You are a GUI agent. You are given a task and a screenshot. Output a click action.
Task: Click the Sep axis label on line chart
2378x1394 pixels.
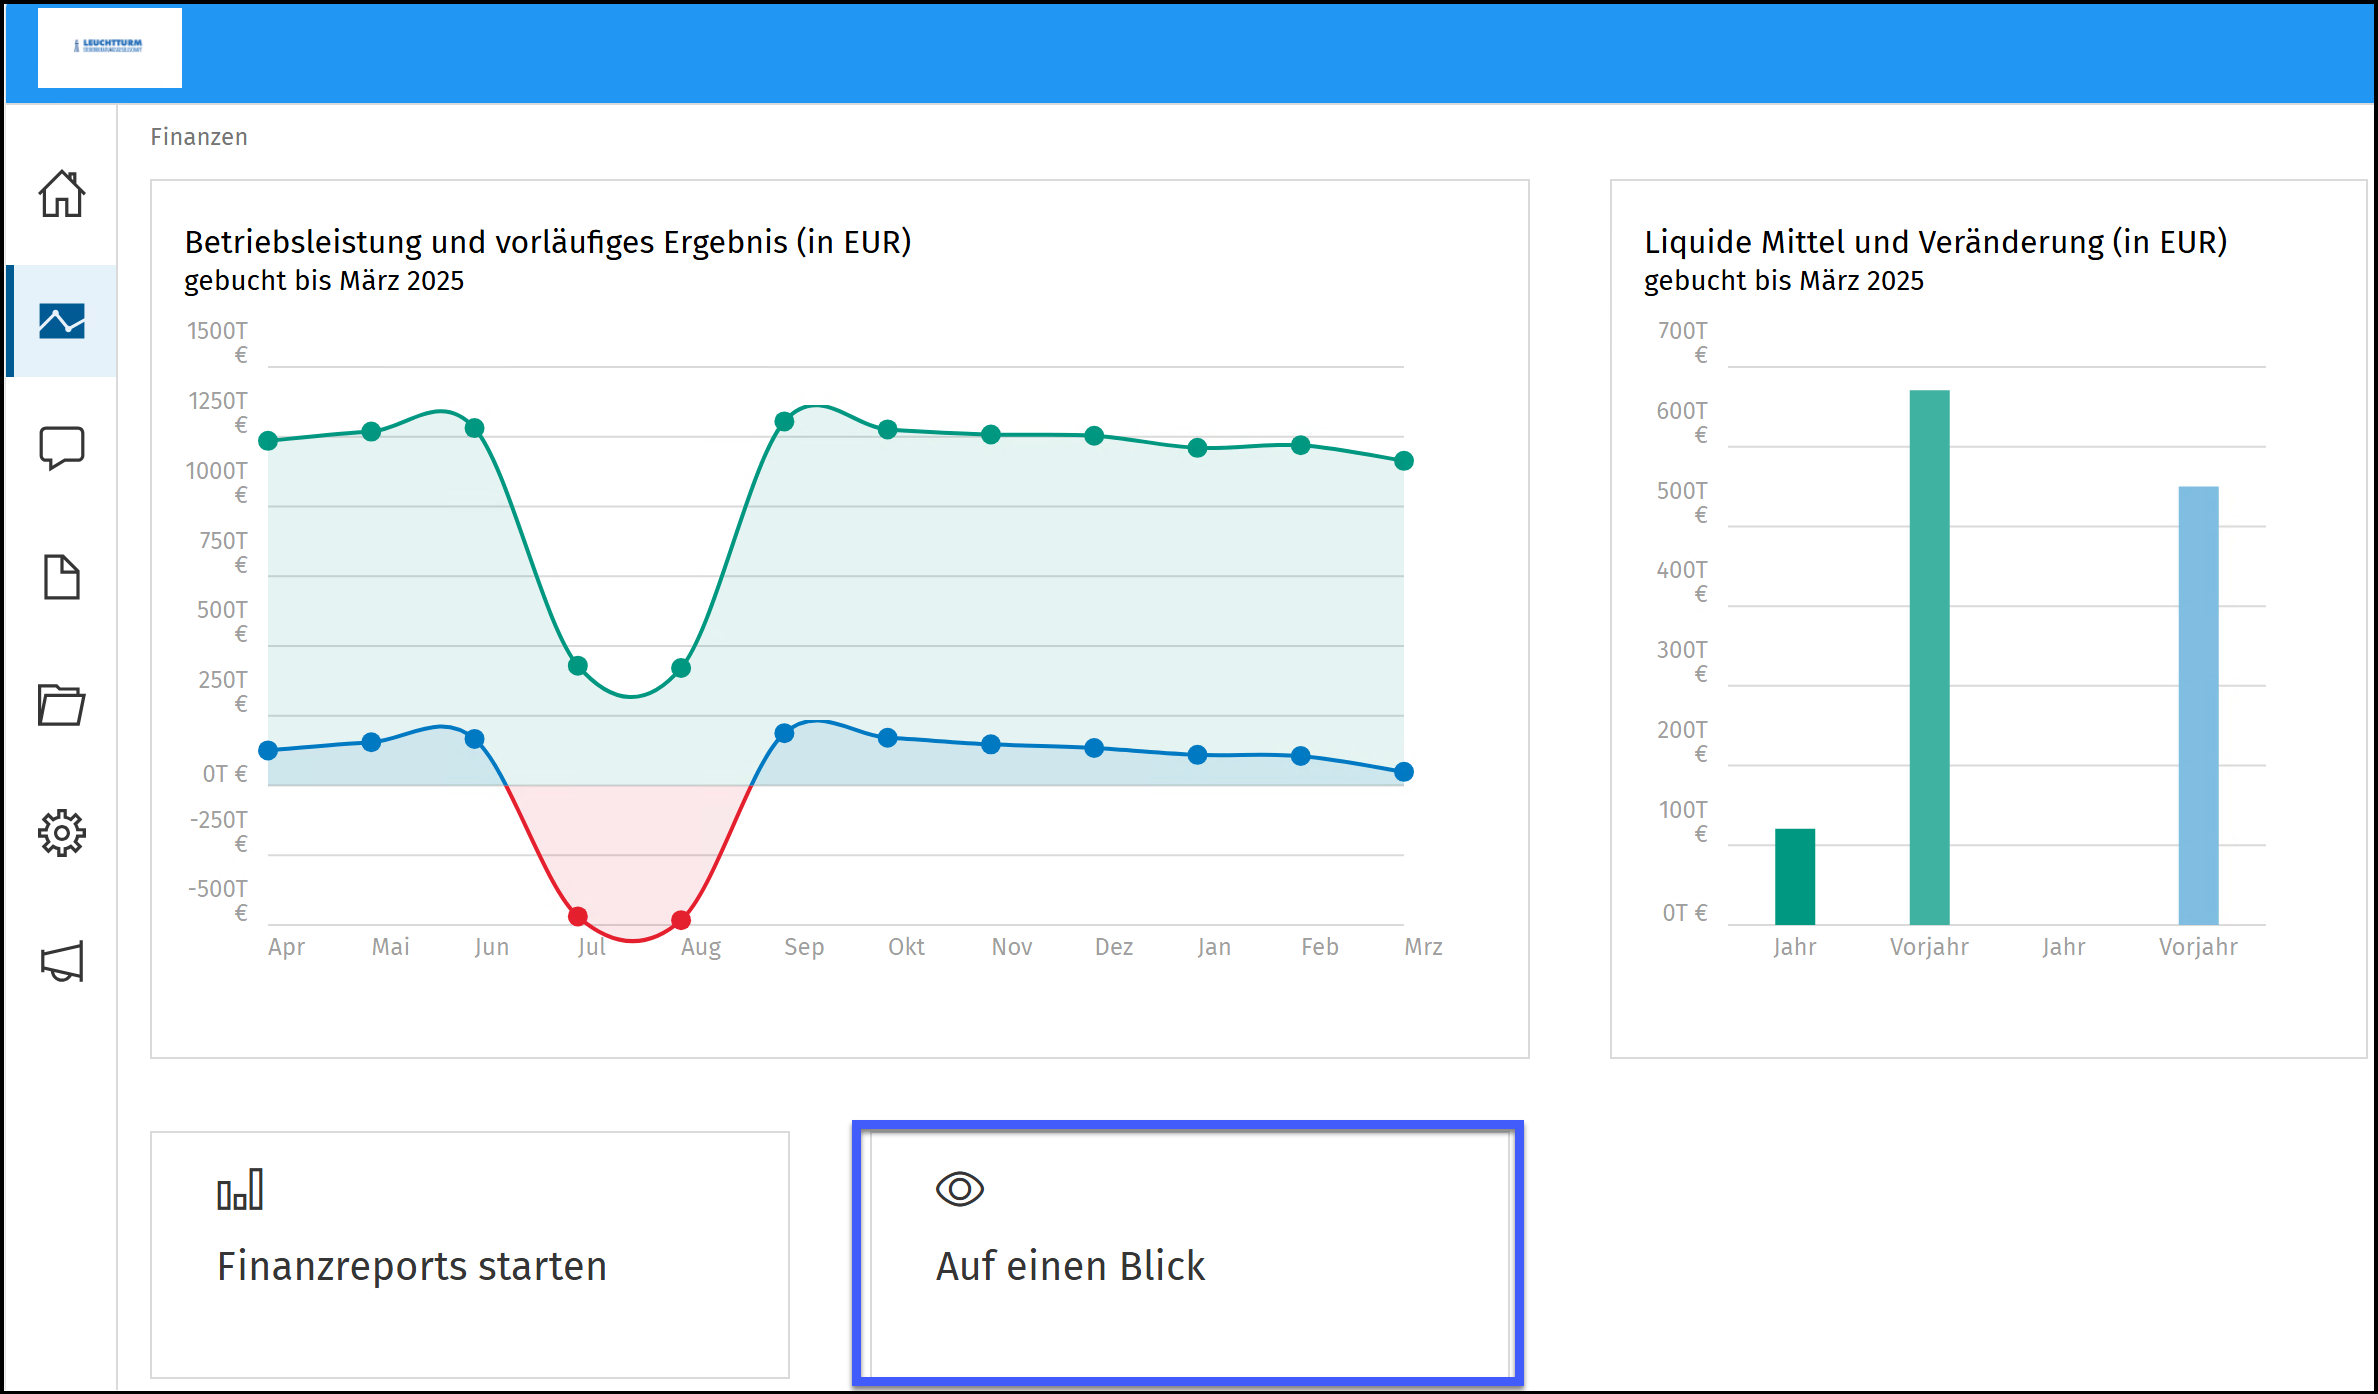tap(804, 947)
